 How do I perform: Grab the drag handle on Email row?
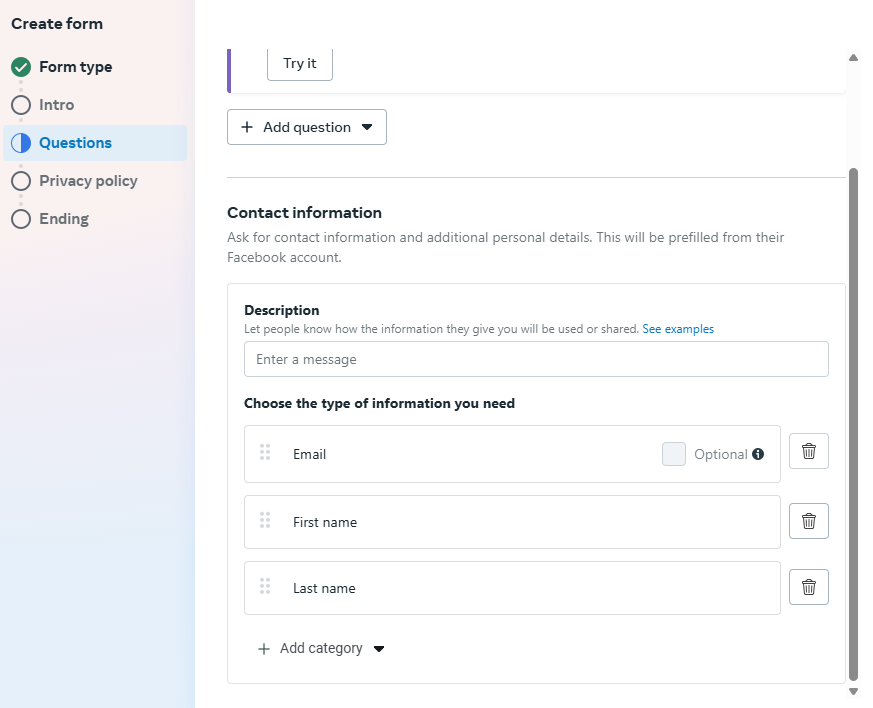click(265, 453)
